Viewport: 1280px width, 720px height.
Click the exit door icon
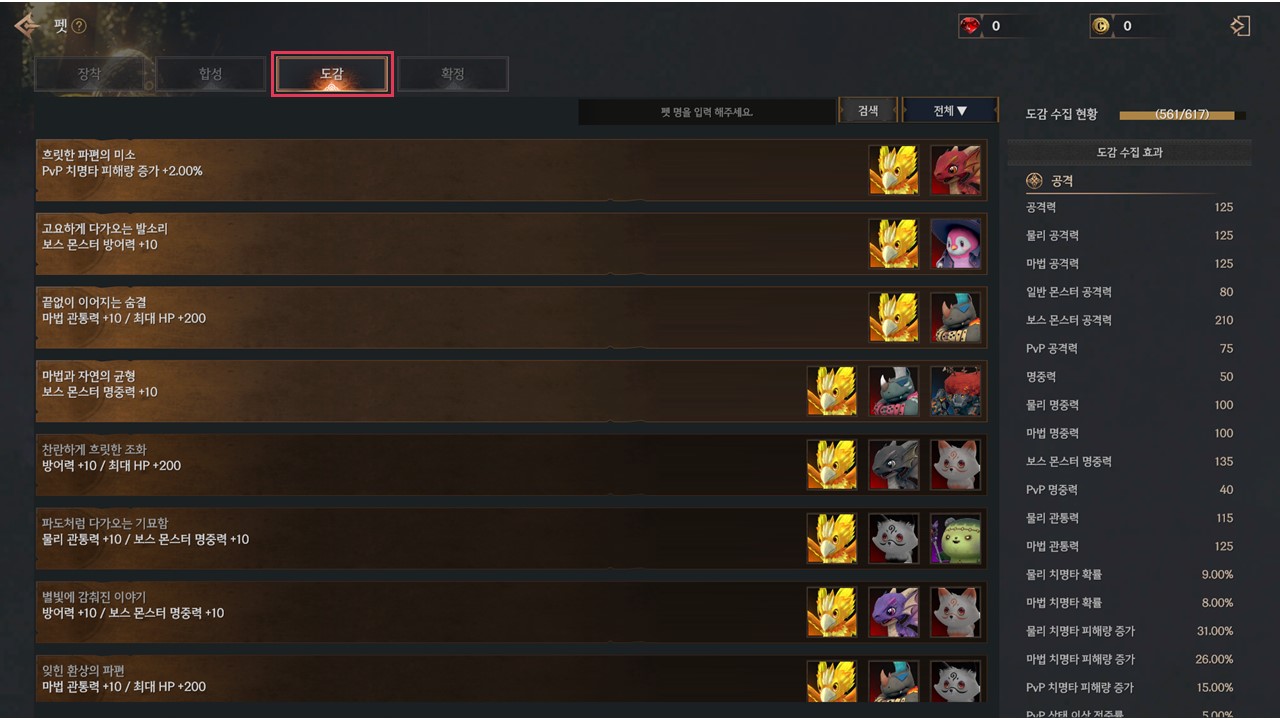click(x=1240, y=26)
